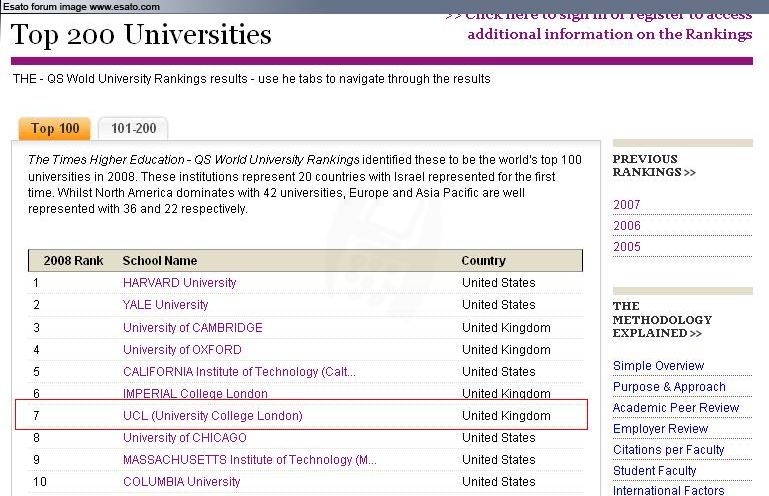Select the Top 200 Universities page title
The image size is (769, 496).
[x=141, y=35]
